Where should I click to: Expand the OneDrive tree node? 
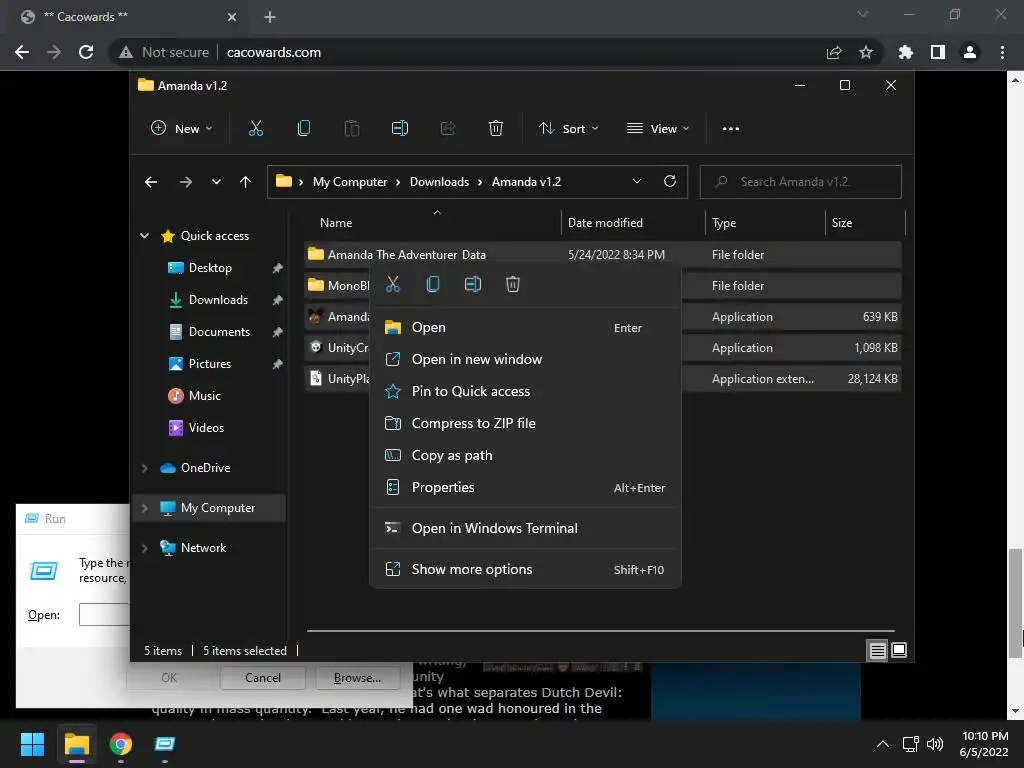144,468
